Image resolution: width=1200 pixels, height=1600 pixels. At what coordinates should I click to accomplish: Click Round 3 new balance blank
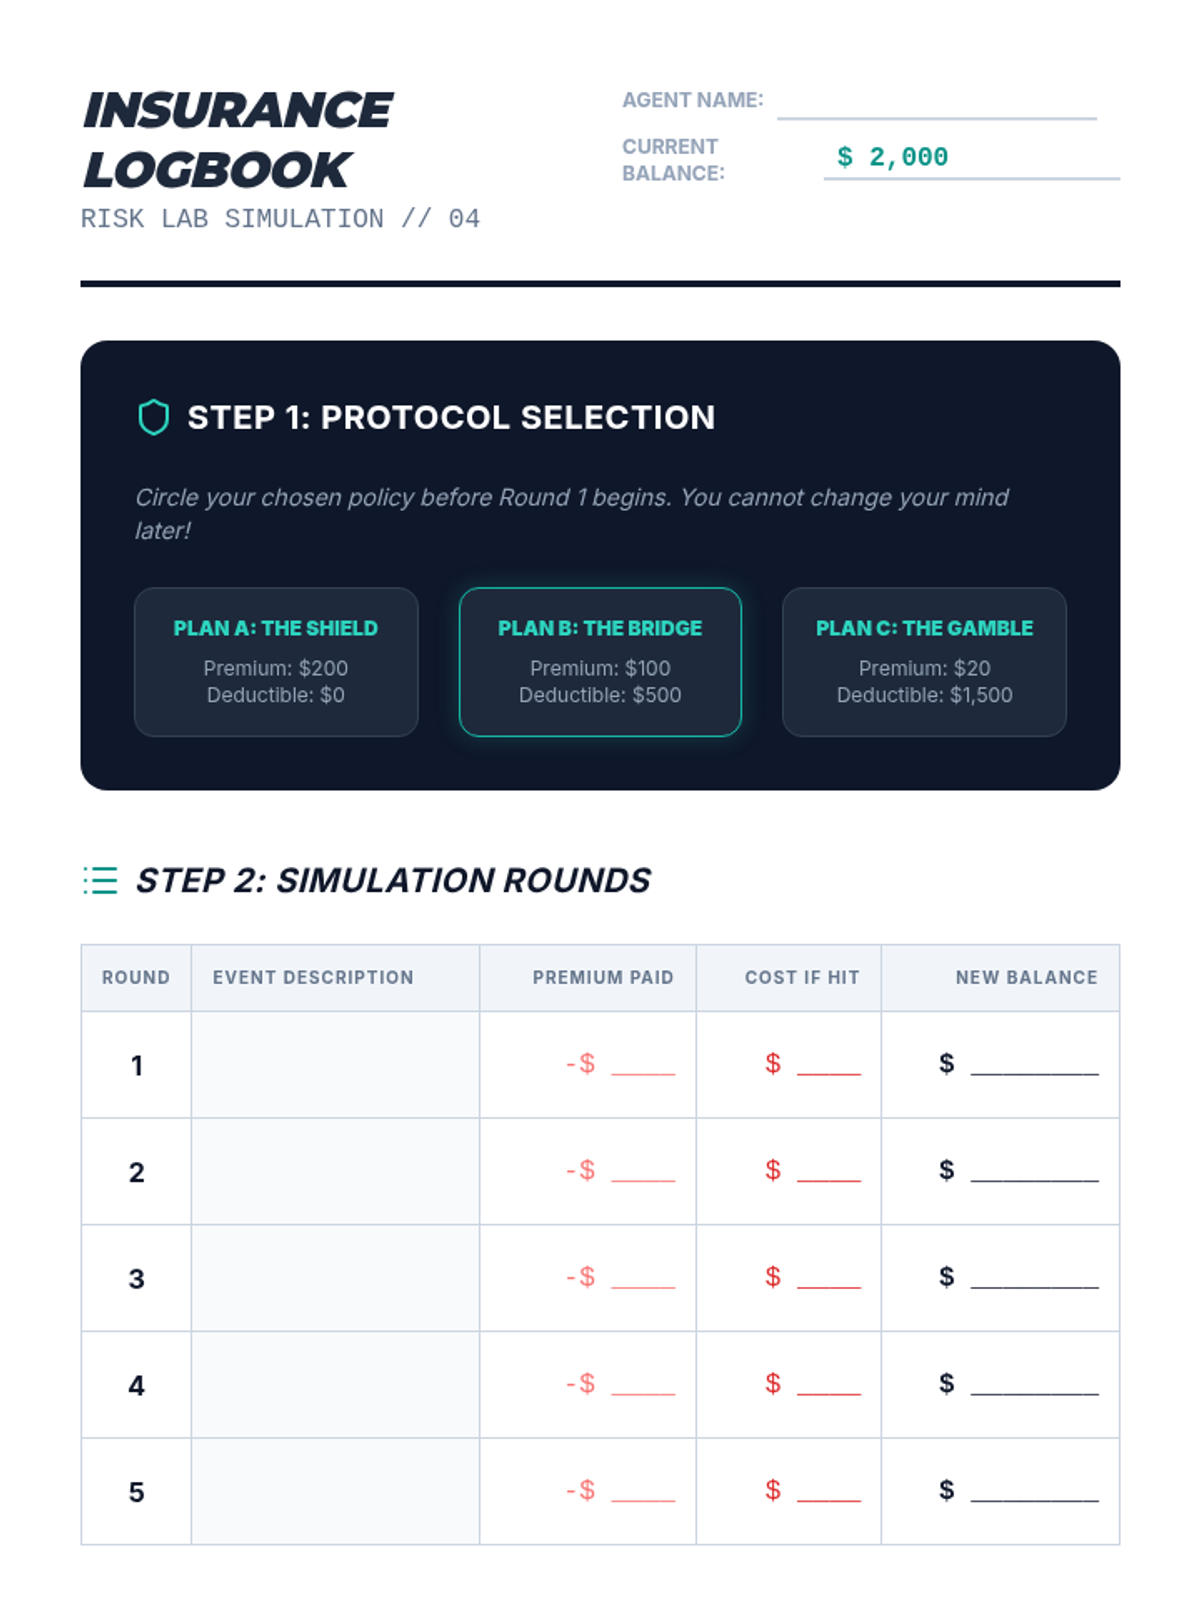coord(1034,1278)
